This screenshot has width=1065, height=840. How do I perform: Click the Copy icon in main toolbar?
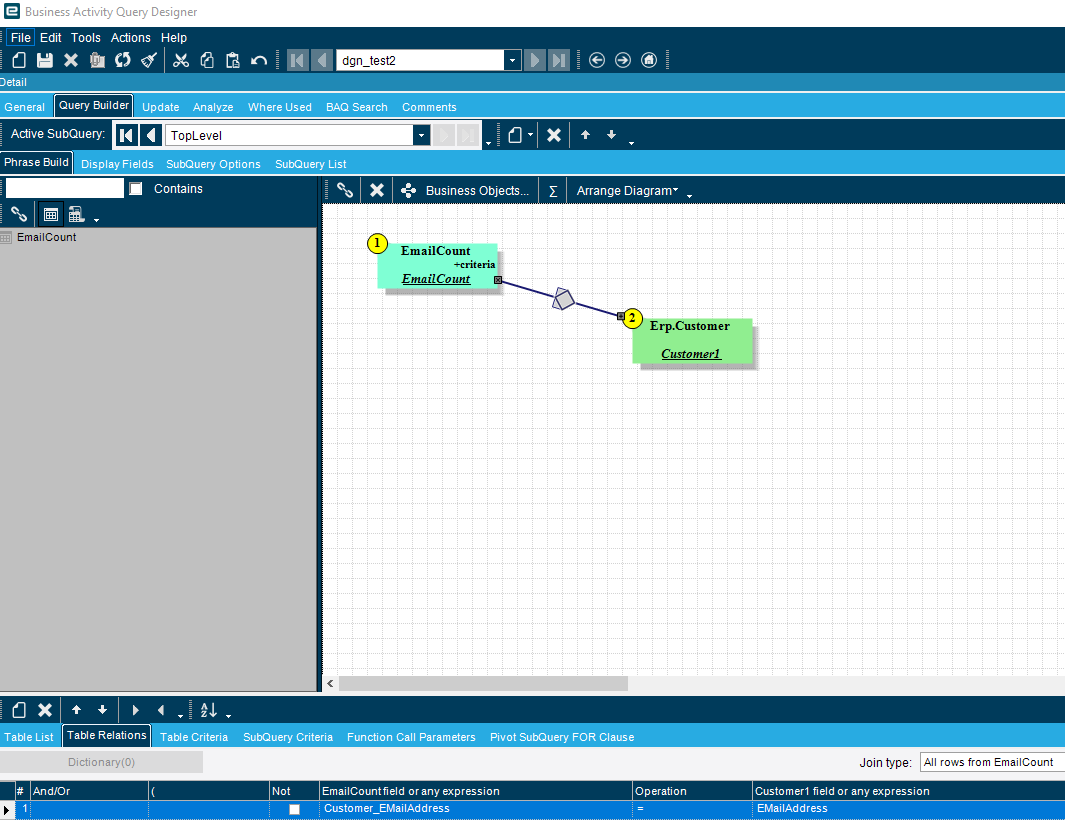point(207,60)
